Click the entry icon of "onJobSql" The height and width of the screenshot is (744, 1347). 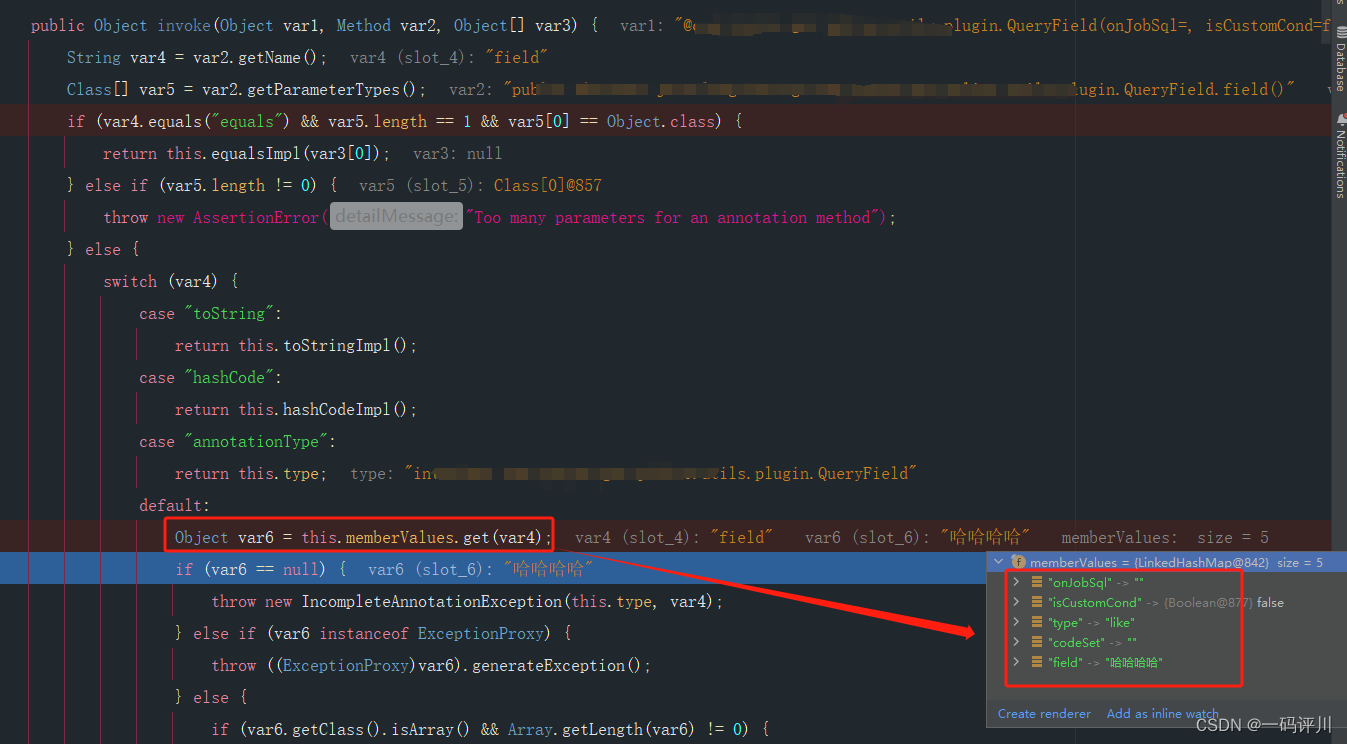(x=1037, y=582)
